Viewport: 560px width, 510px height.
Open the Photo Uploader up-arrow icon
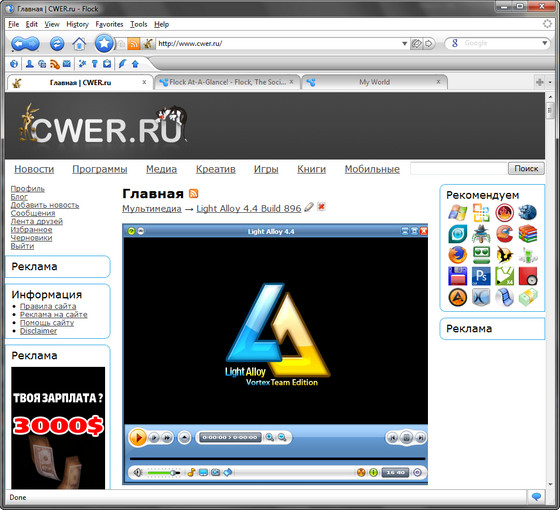click(x=135, y=64)
